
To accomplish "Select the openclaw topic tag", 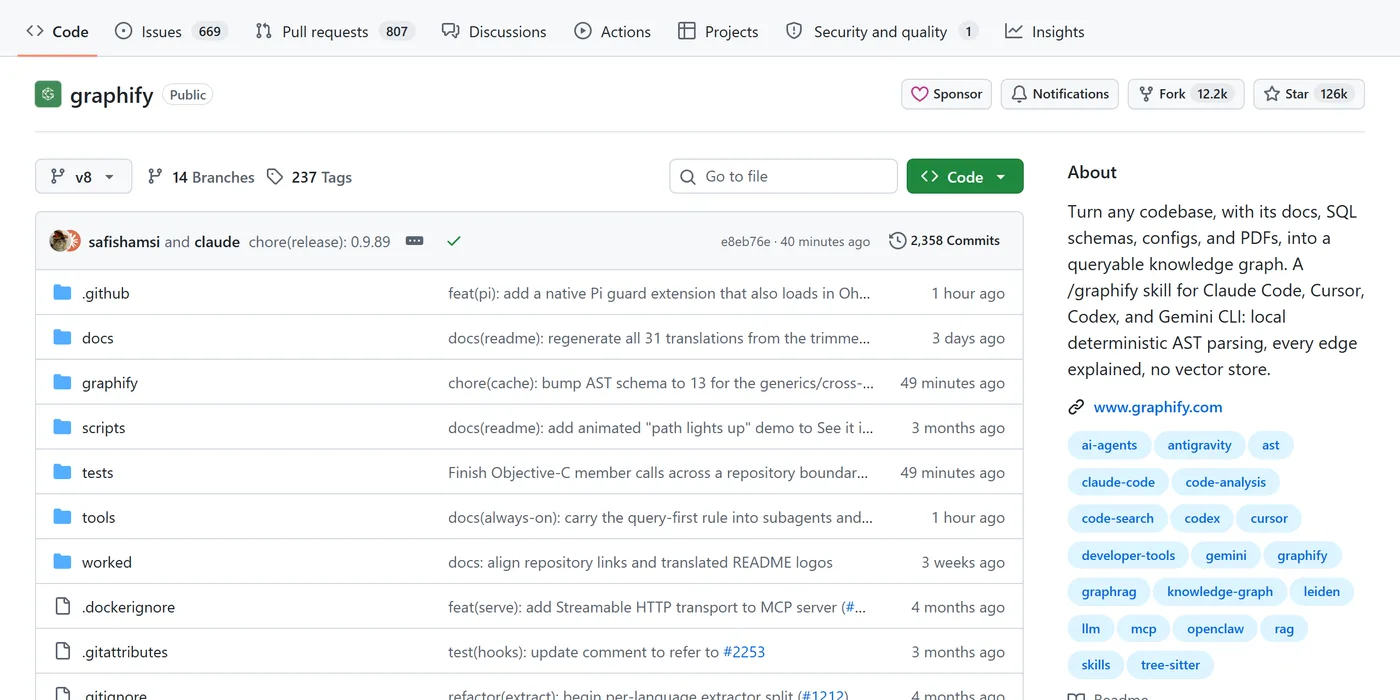I will (x=1215, y=629).
